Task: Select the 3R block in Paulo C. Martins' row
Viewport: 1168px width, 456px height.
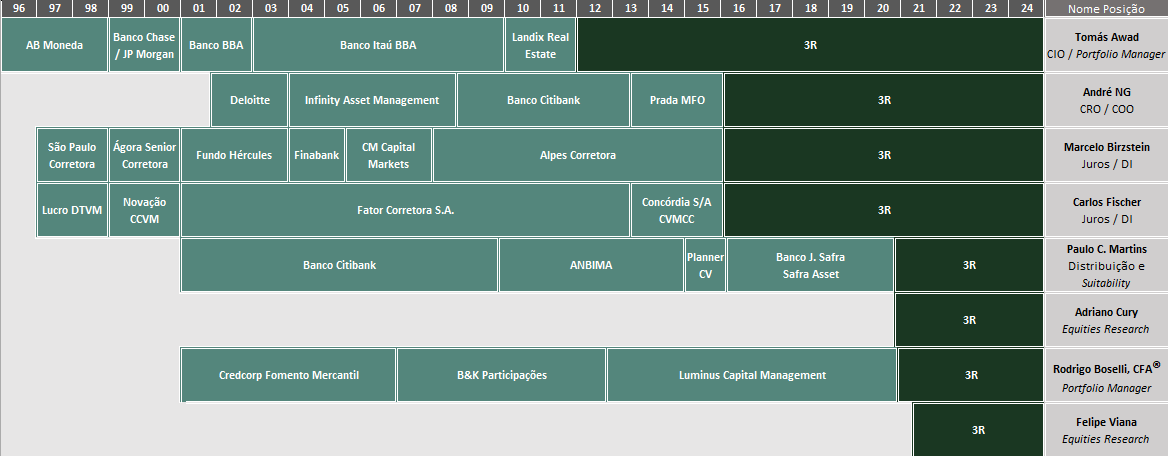Action: (969, 265)
